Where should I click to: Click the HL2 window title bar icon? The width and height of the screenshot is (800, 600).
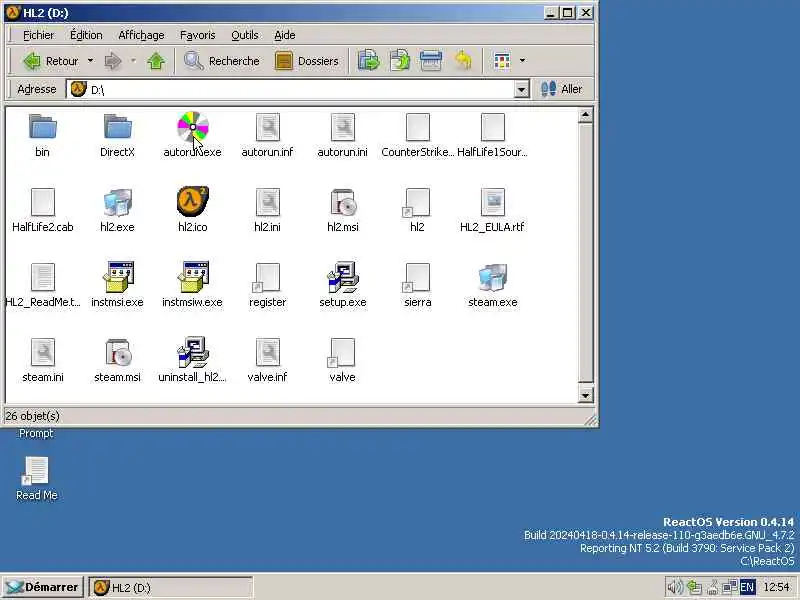click(x=12, y=12)
